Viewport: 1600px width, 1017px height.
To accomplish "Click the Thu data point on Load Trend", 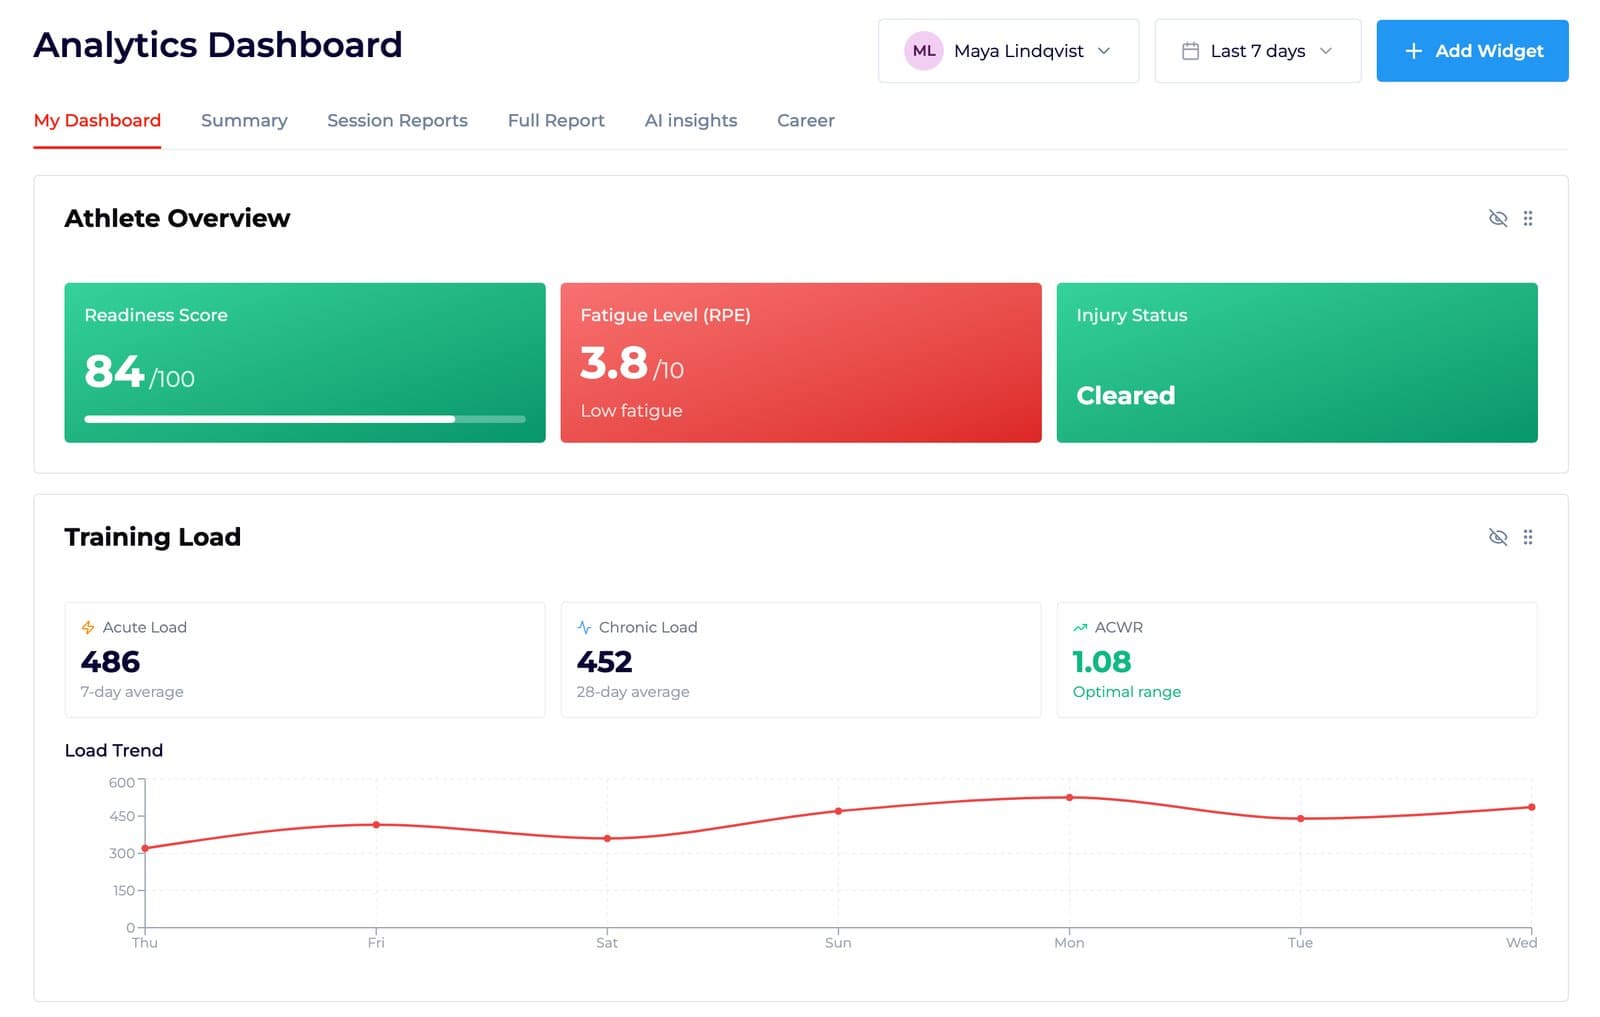I will pos(145,848).
